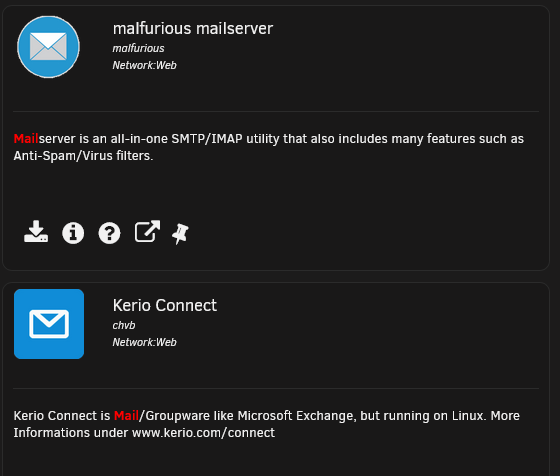Open the info icon on malfurious mailserver
560x476 pixels.
coord(73,233)
